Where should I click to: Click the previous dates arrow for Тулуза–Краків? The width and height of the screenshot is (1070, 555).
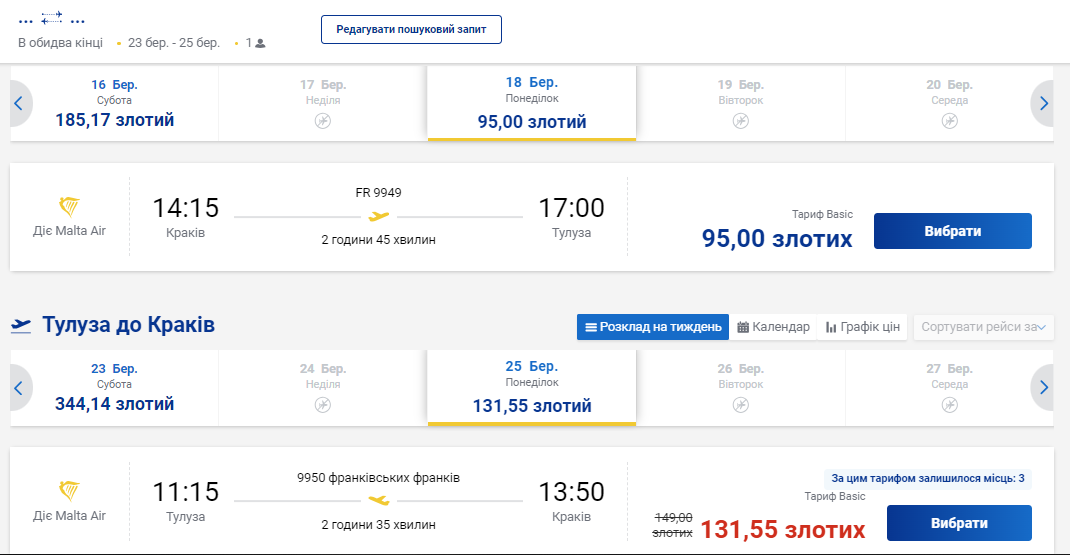18,387
